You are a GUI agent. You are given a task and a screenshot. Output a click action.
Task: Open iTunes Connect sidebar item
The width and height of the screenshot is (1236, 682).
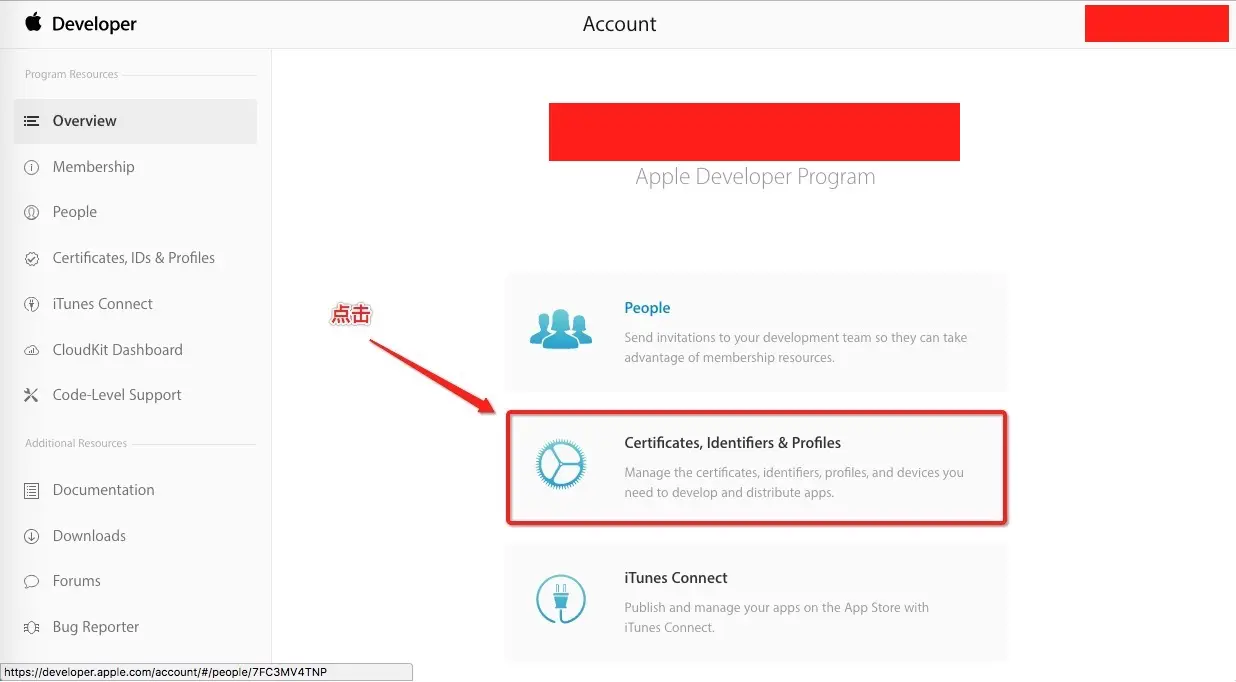click(x=103, y=304)
